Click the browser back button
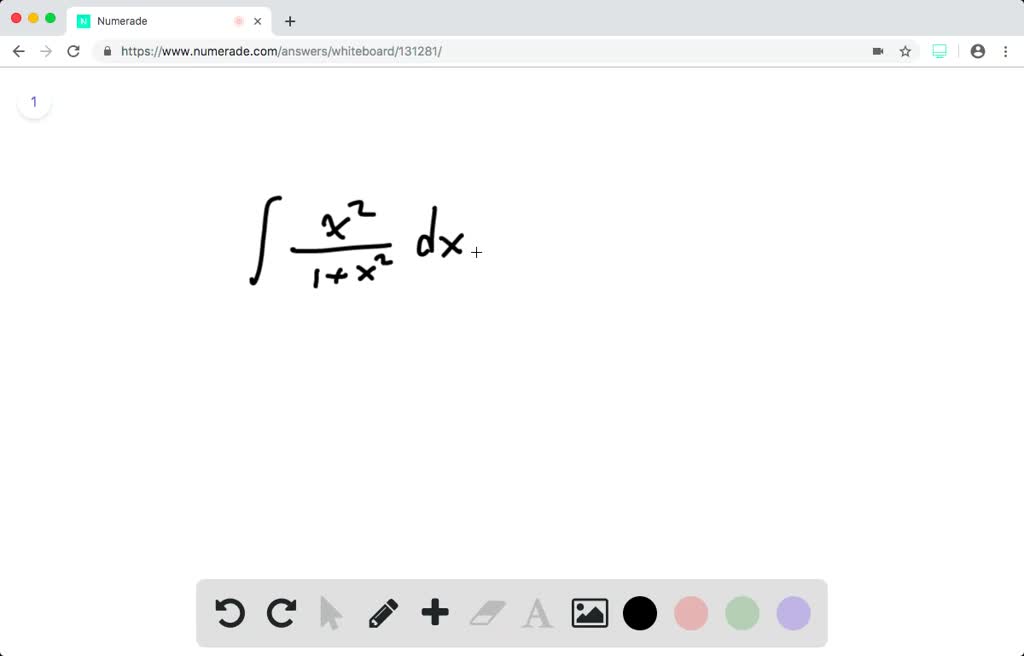The width and height of the screenshot is (1024, 656). coord(18,50)
